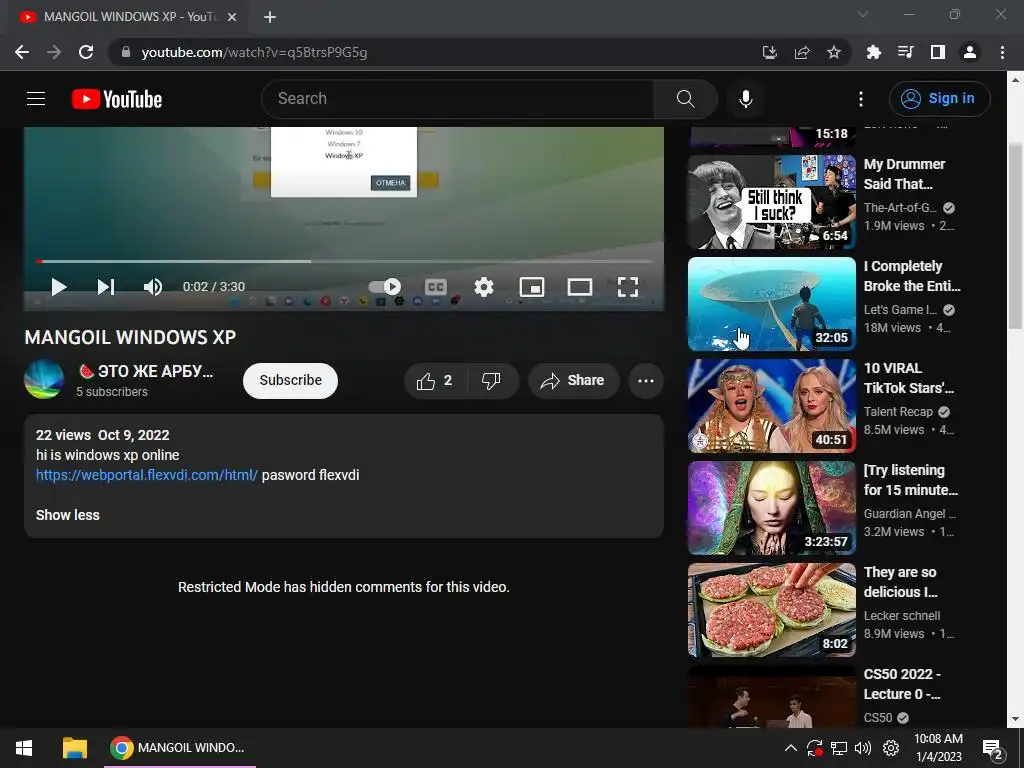Open notification center in taskbar
The width and height of the screenshot is (1024, 768).
pyautogui.click(x=993, y=748)
